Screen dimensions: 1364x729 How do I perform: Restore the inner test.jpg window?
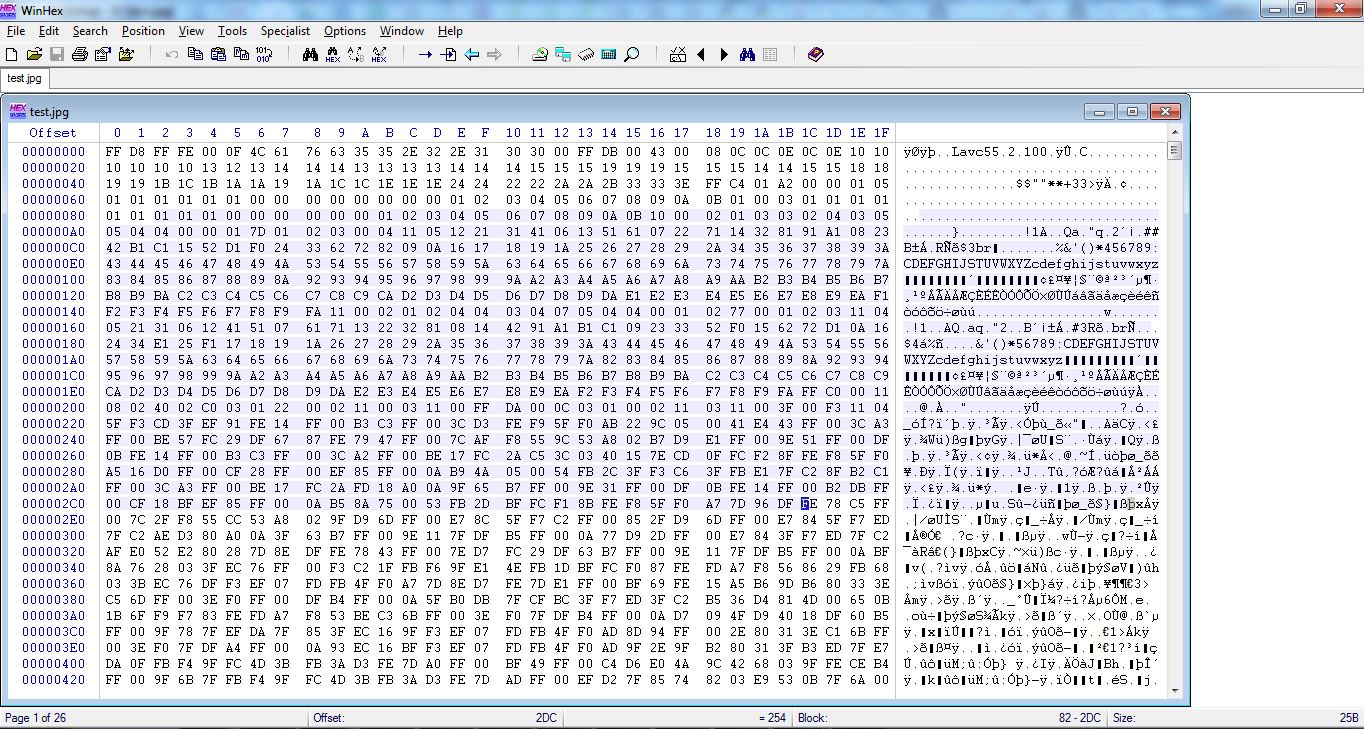click(1132, 112)
